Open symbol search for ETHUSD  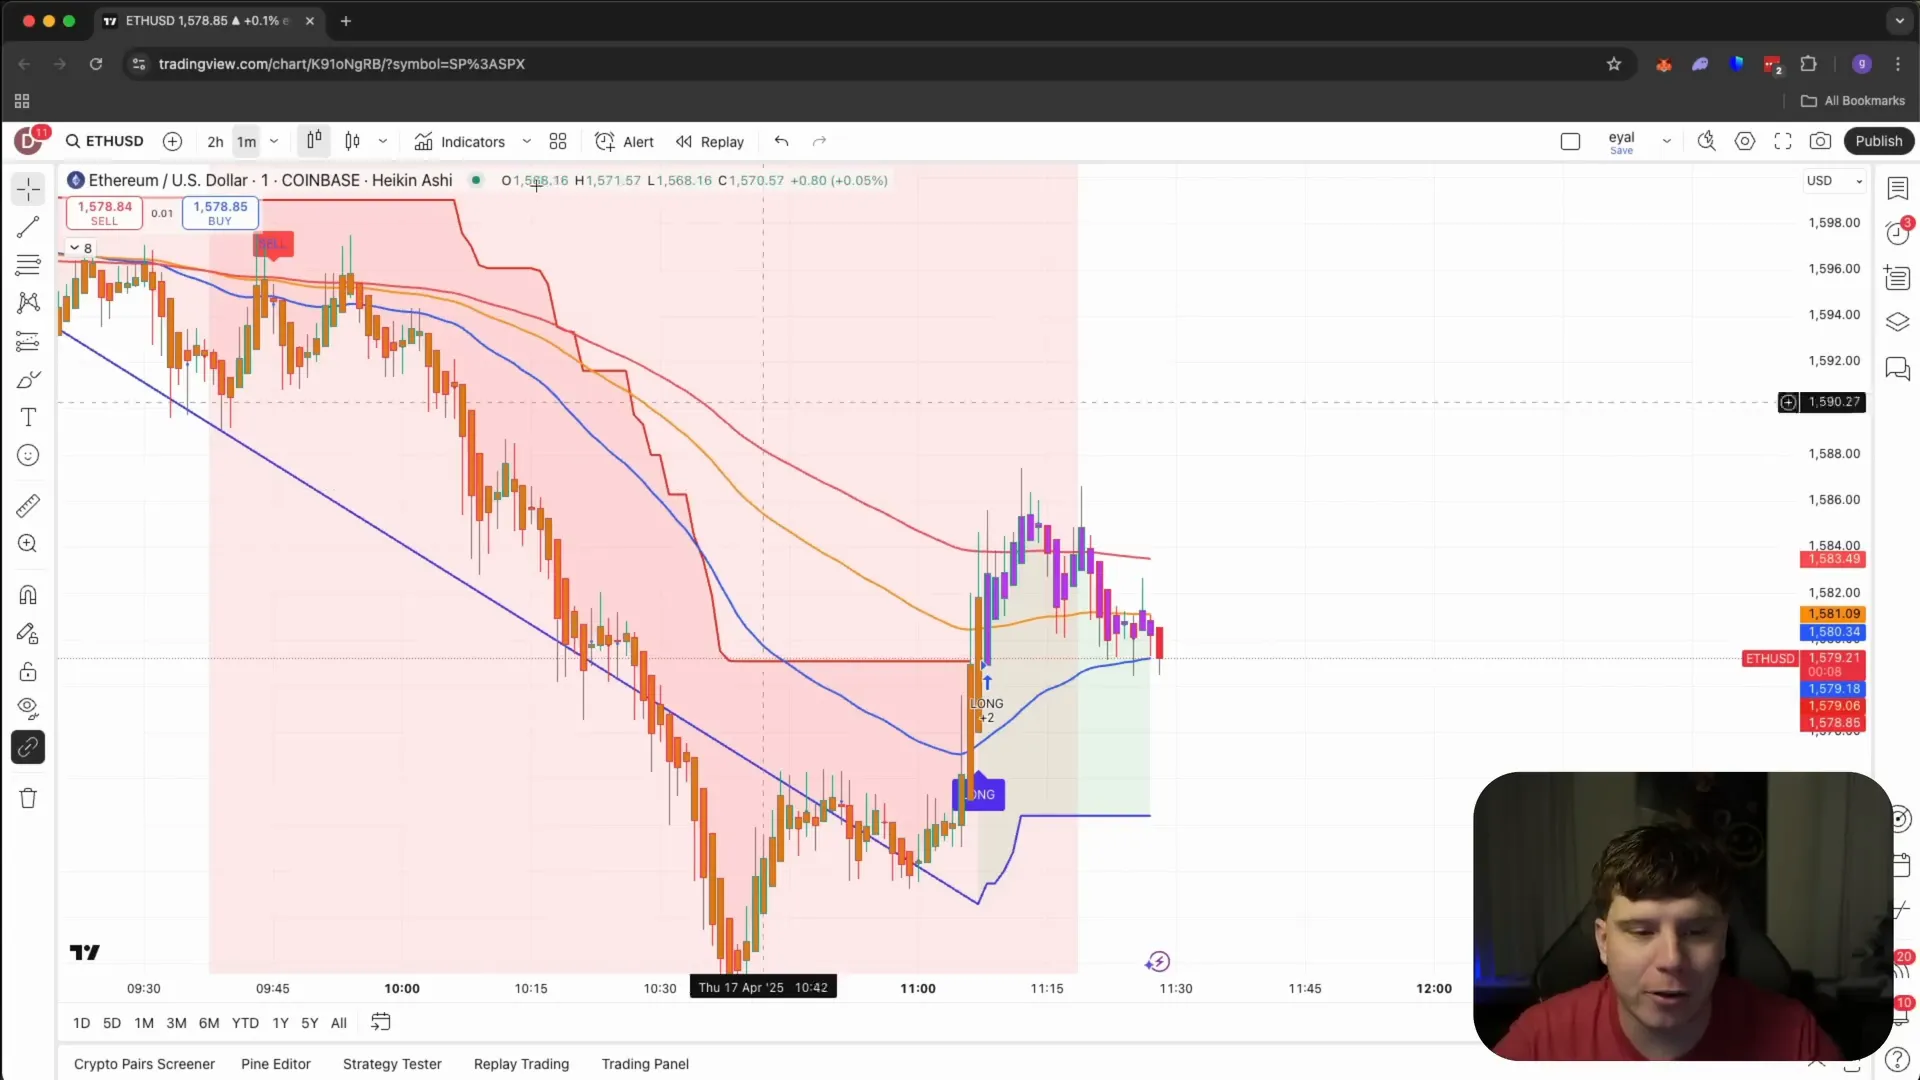click(x=105, y=141)
